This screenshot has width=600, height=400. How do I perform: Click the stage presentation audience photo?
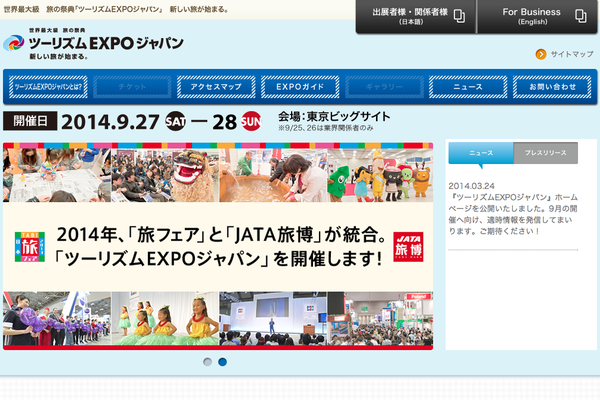pyautogui.click(x=273, y=318)
